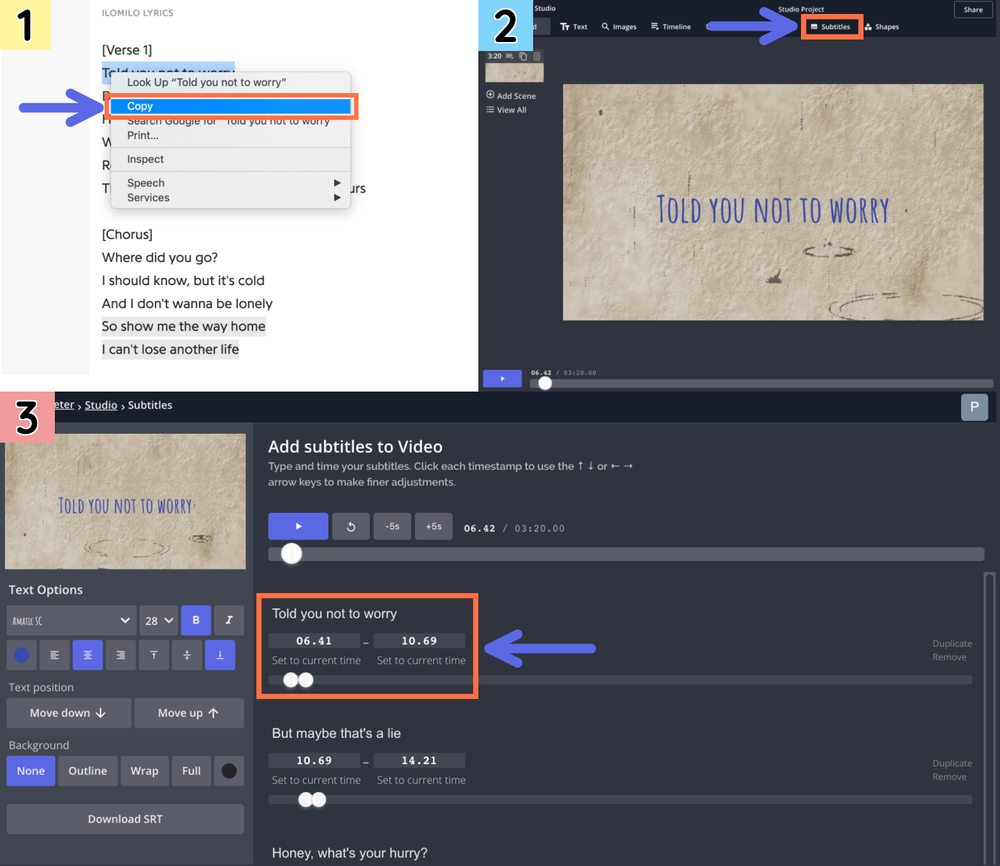Select Copy from the context menu
The image size is (1000, 866).
[232, 106]
